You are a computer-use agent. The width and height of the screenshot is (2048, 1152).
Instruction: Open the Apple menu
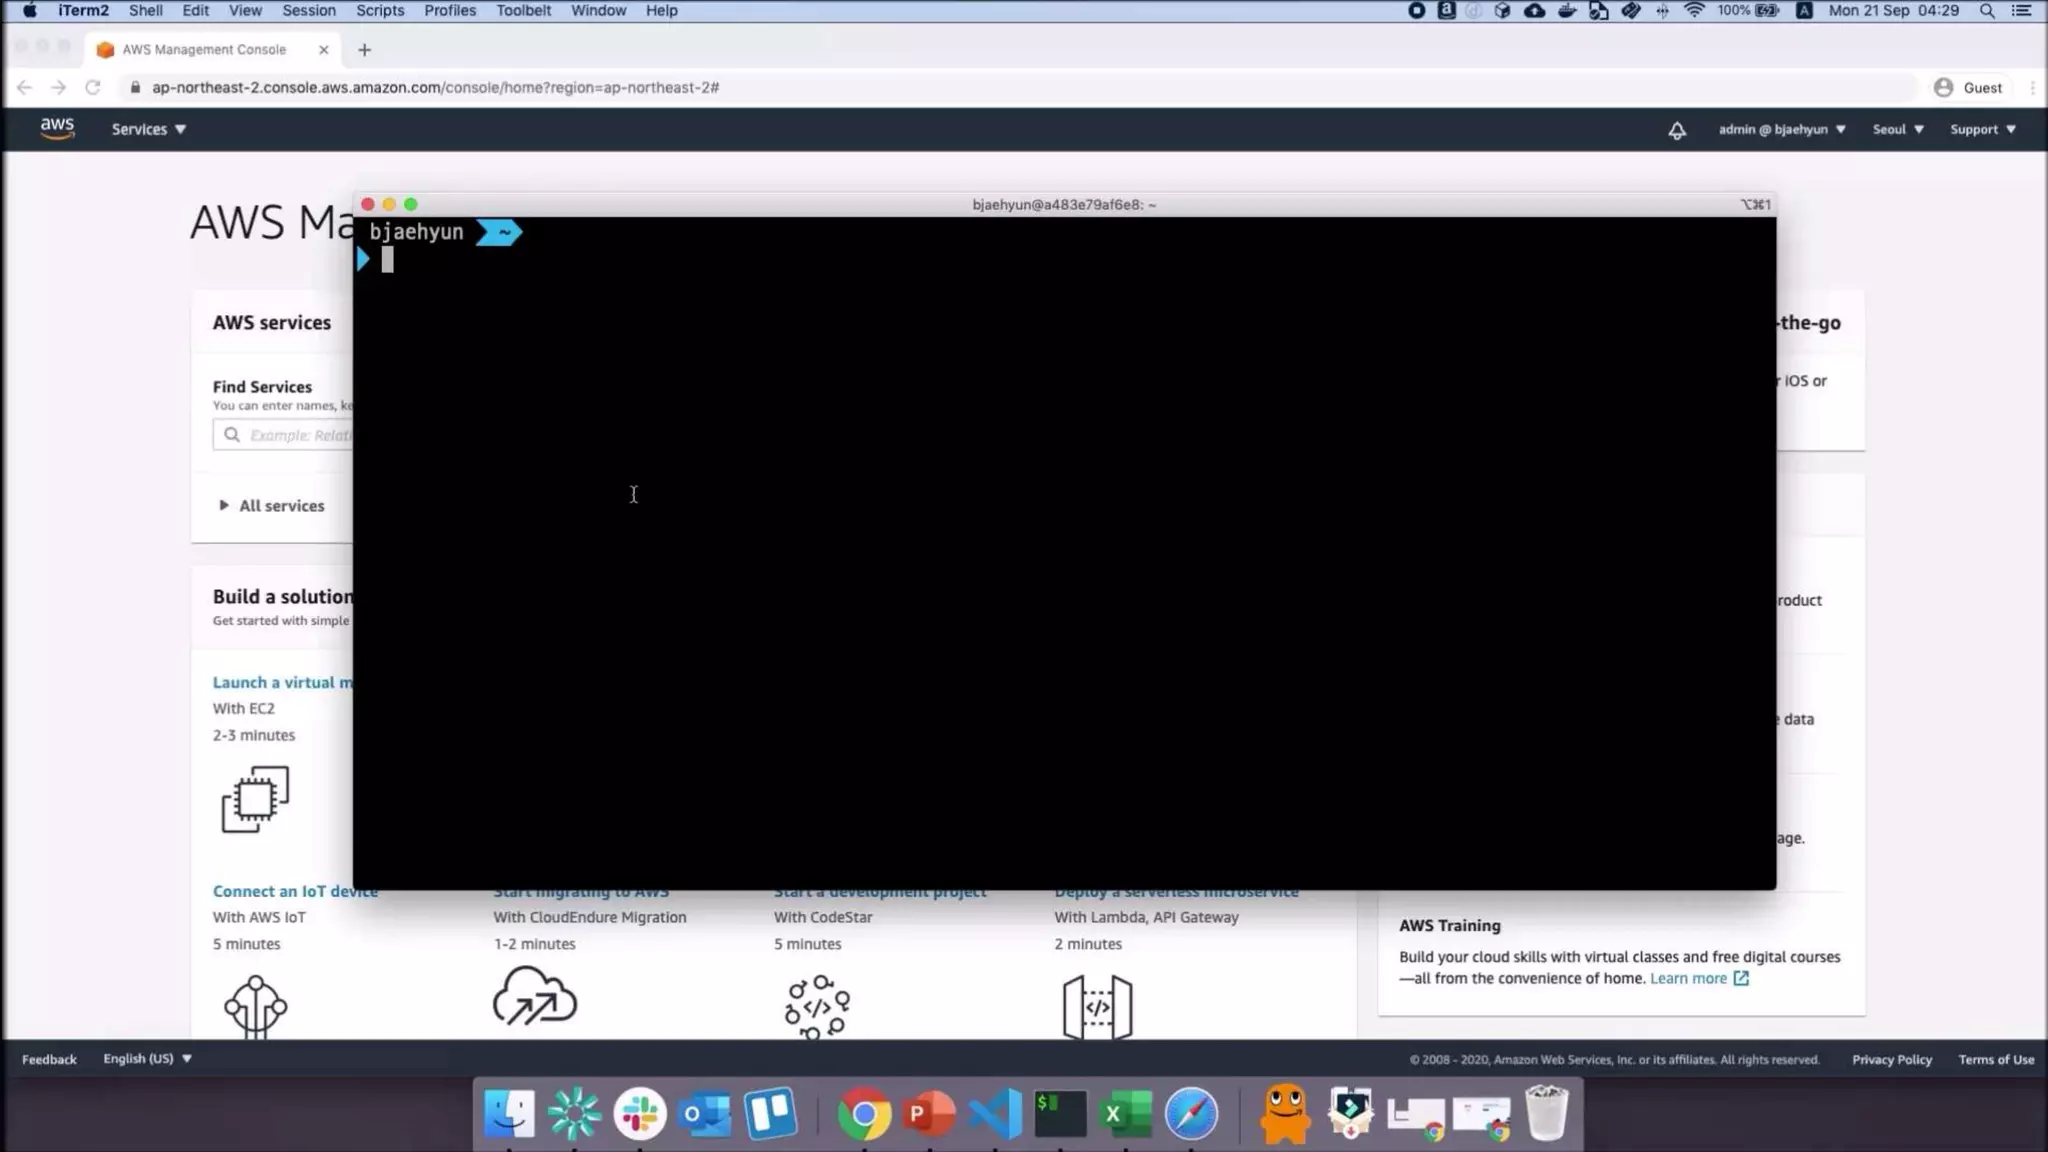pyautogui.click(x=29, y=11)
